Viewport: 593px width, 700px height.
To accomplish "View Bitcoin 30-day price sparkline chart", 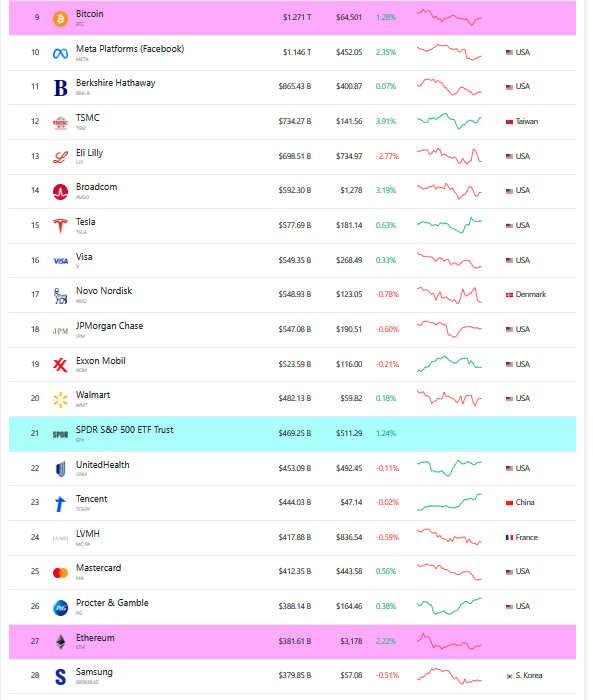I will coord(449,17).
